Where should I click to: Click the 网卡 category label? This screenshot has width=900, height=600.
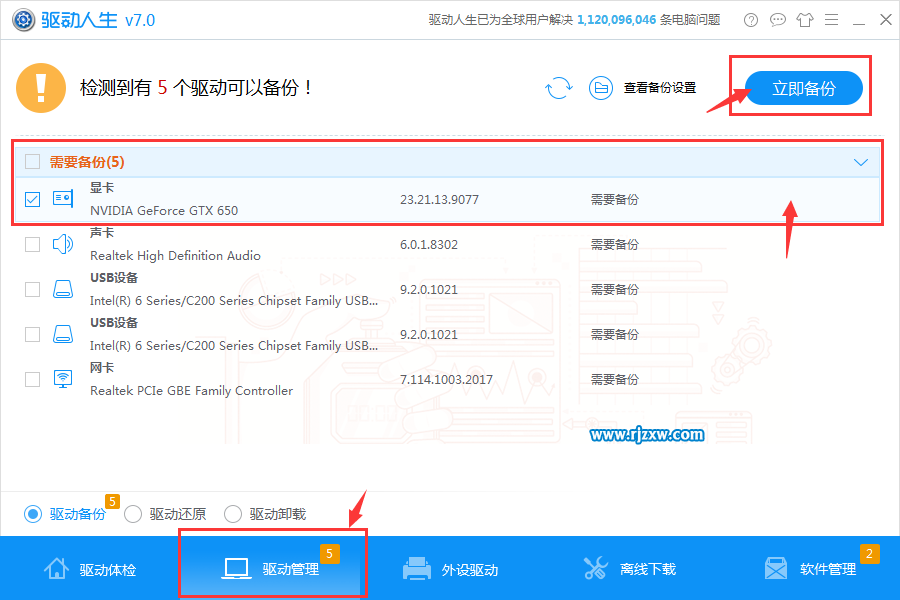(102, 367)
